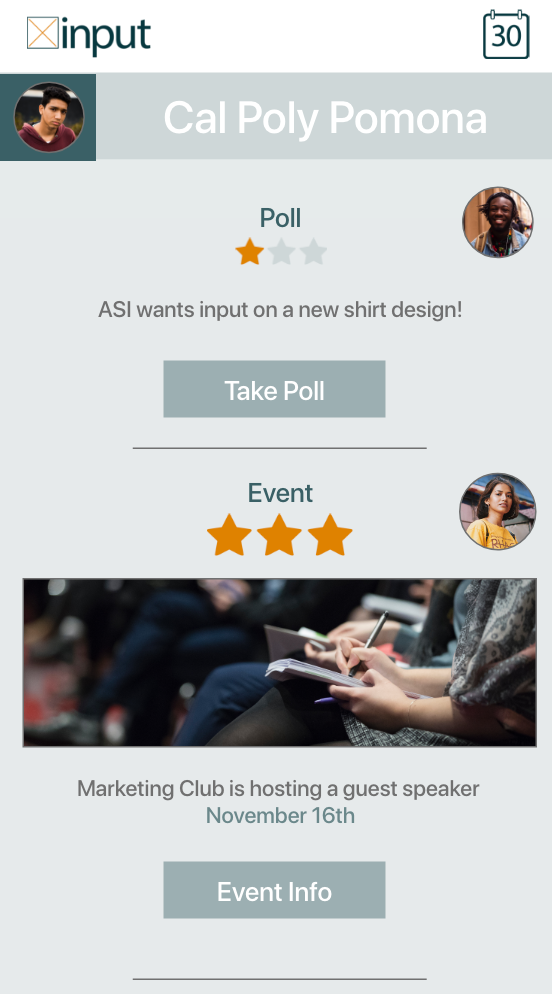Image resolution: width=552 pixels, height=994 pixels.
Task: Click the Poll heading
Action: point(280,218)
